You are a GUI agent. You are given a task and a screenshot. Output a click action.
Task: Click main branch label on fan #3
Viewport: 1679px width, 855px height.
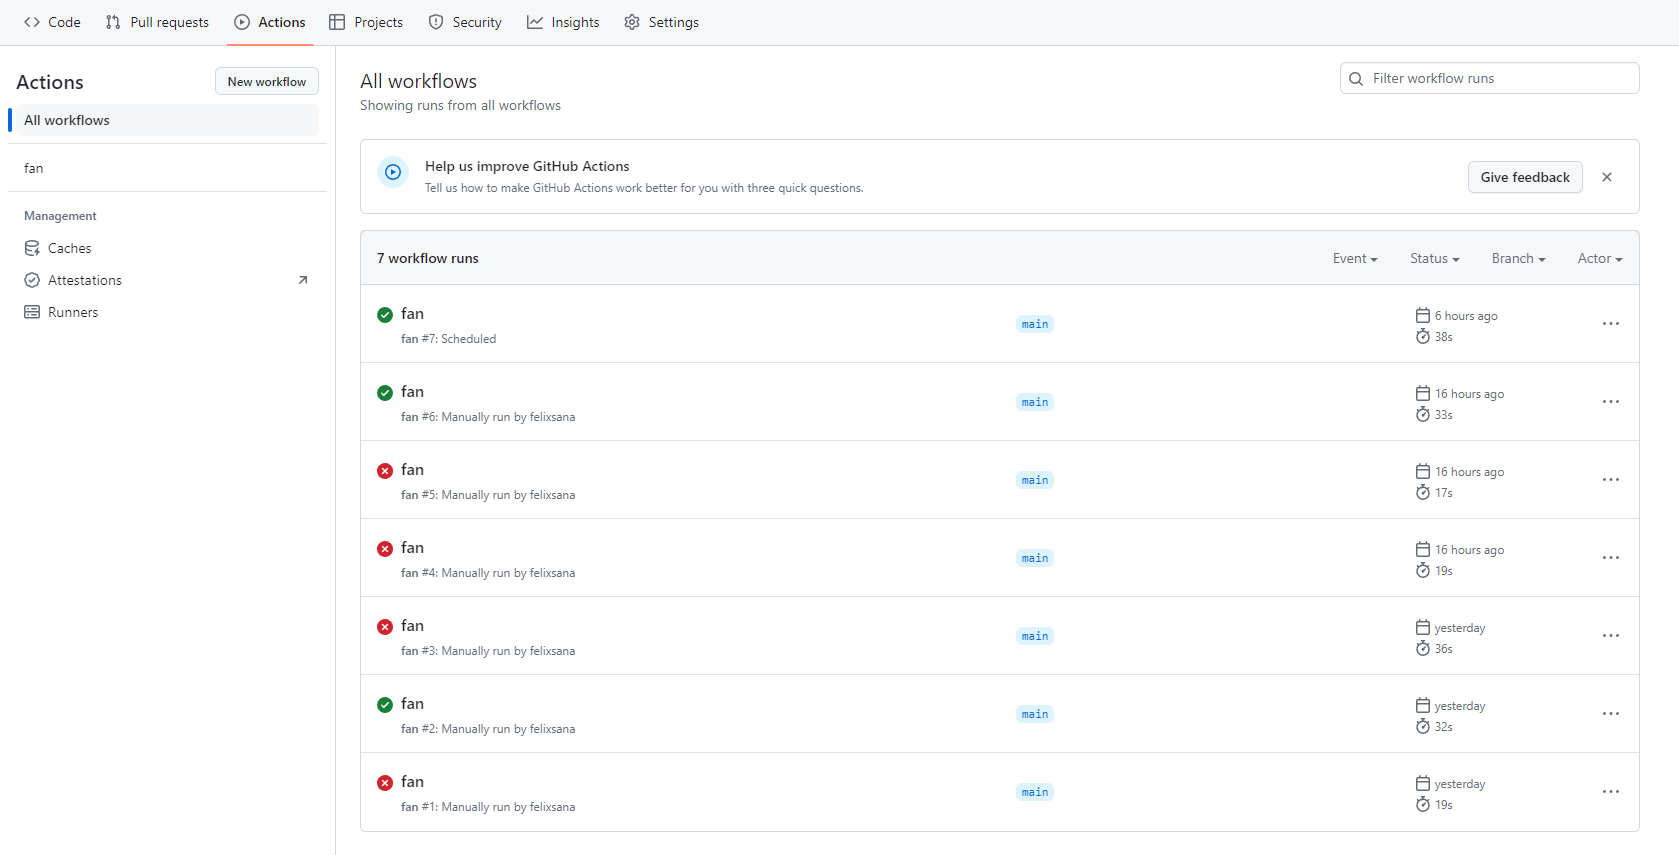(1035, 636)
